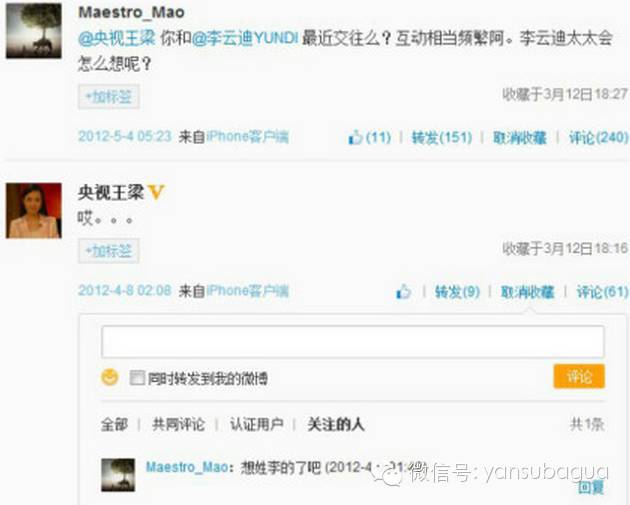Screen dimensions: 630x505
Task: Click thumbs-up icon on 央视王梁 post
Action: coord(403,291)
